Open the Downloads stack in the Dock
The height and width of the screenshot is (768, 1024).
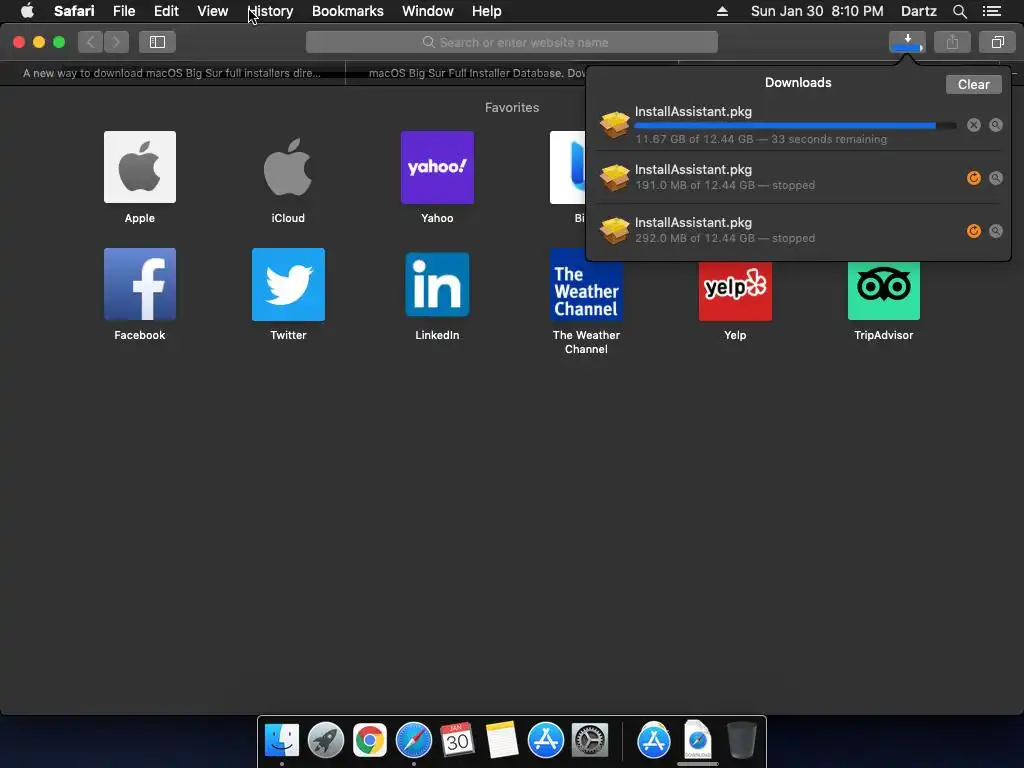(697, 740)
